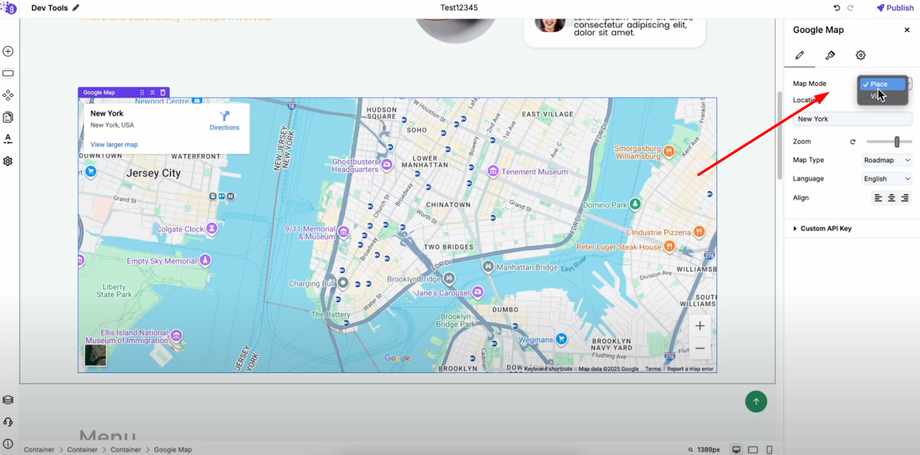
Task: Open the pages icon in left sidebar
Action: (8, 117)
